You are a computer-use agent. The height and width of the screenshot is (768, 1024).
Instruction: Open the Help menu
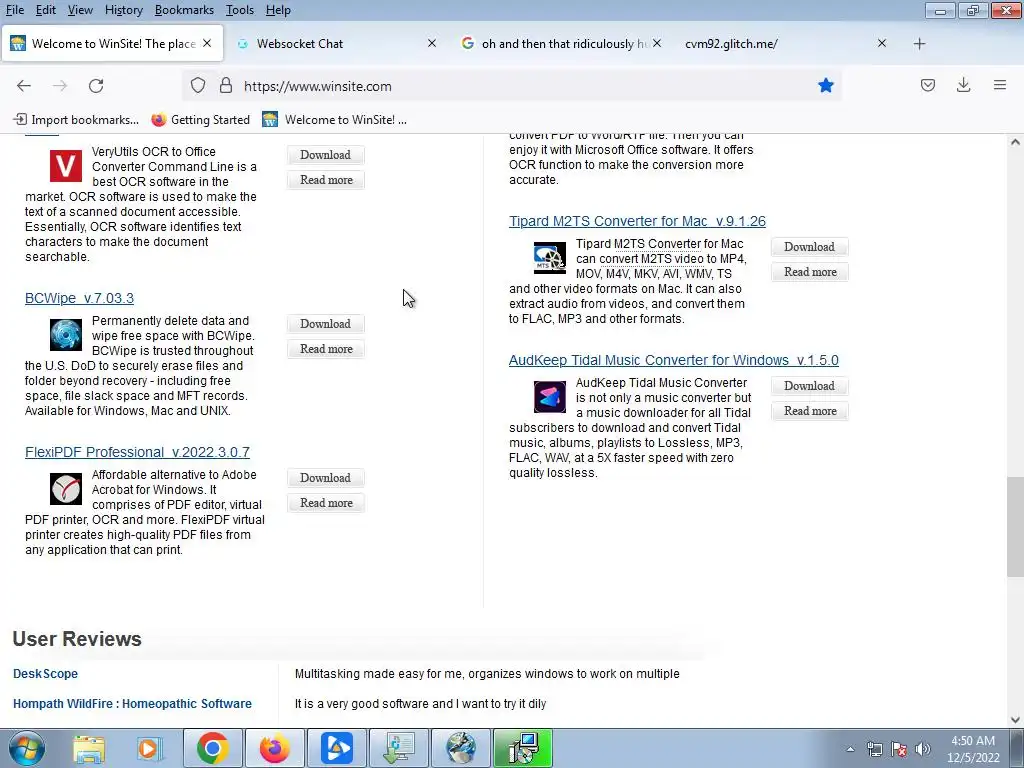coord(278,10)
